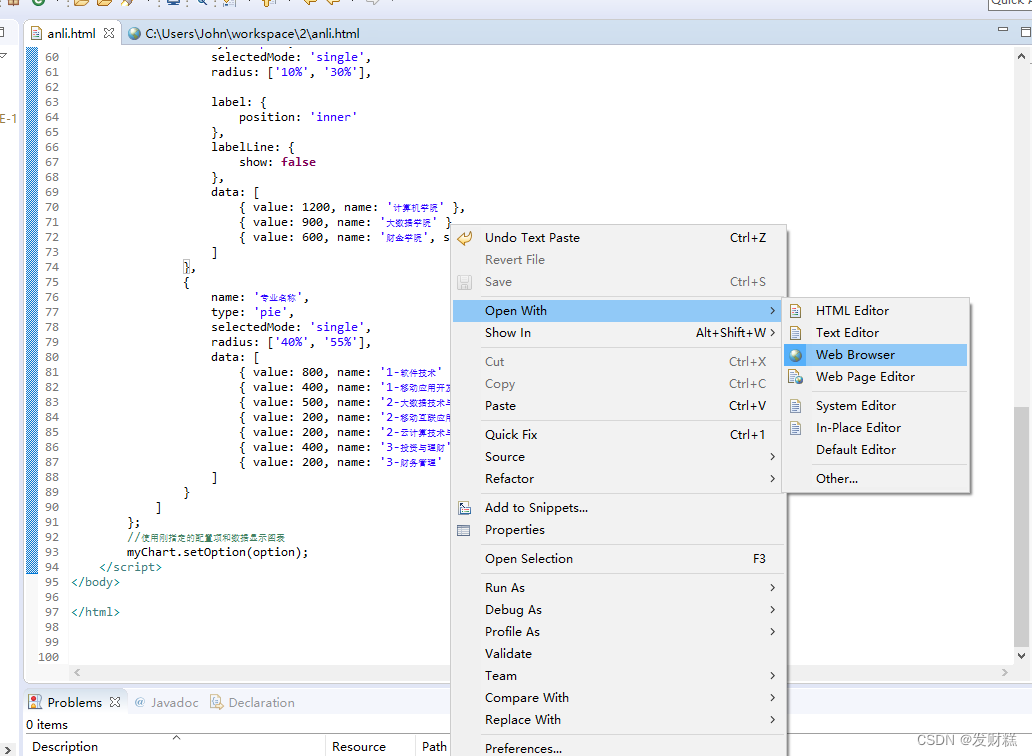Select the HTML Editor from Open With submenu
Image resolution: width=1032 pixels, height=756 pixels.
pos(851,310)
